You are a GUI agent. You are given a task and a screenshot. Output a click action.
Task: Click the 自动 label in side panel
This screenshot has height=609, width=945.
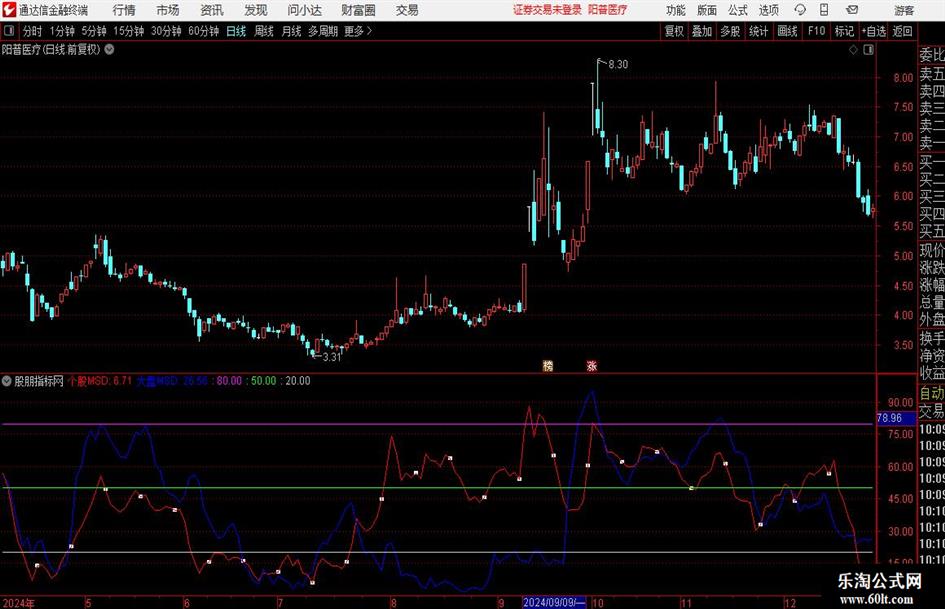tap(931, 393)
